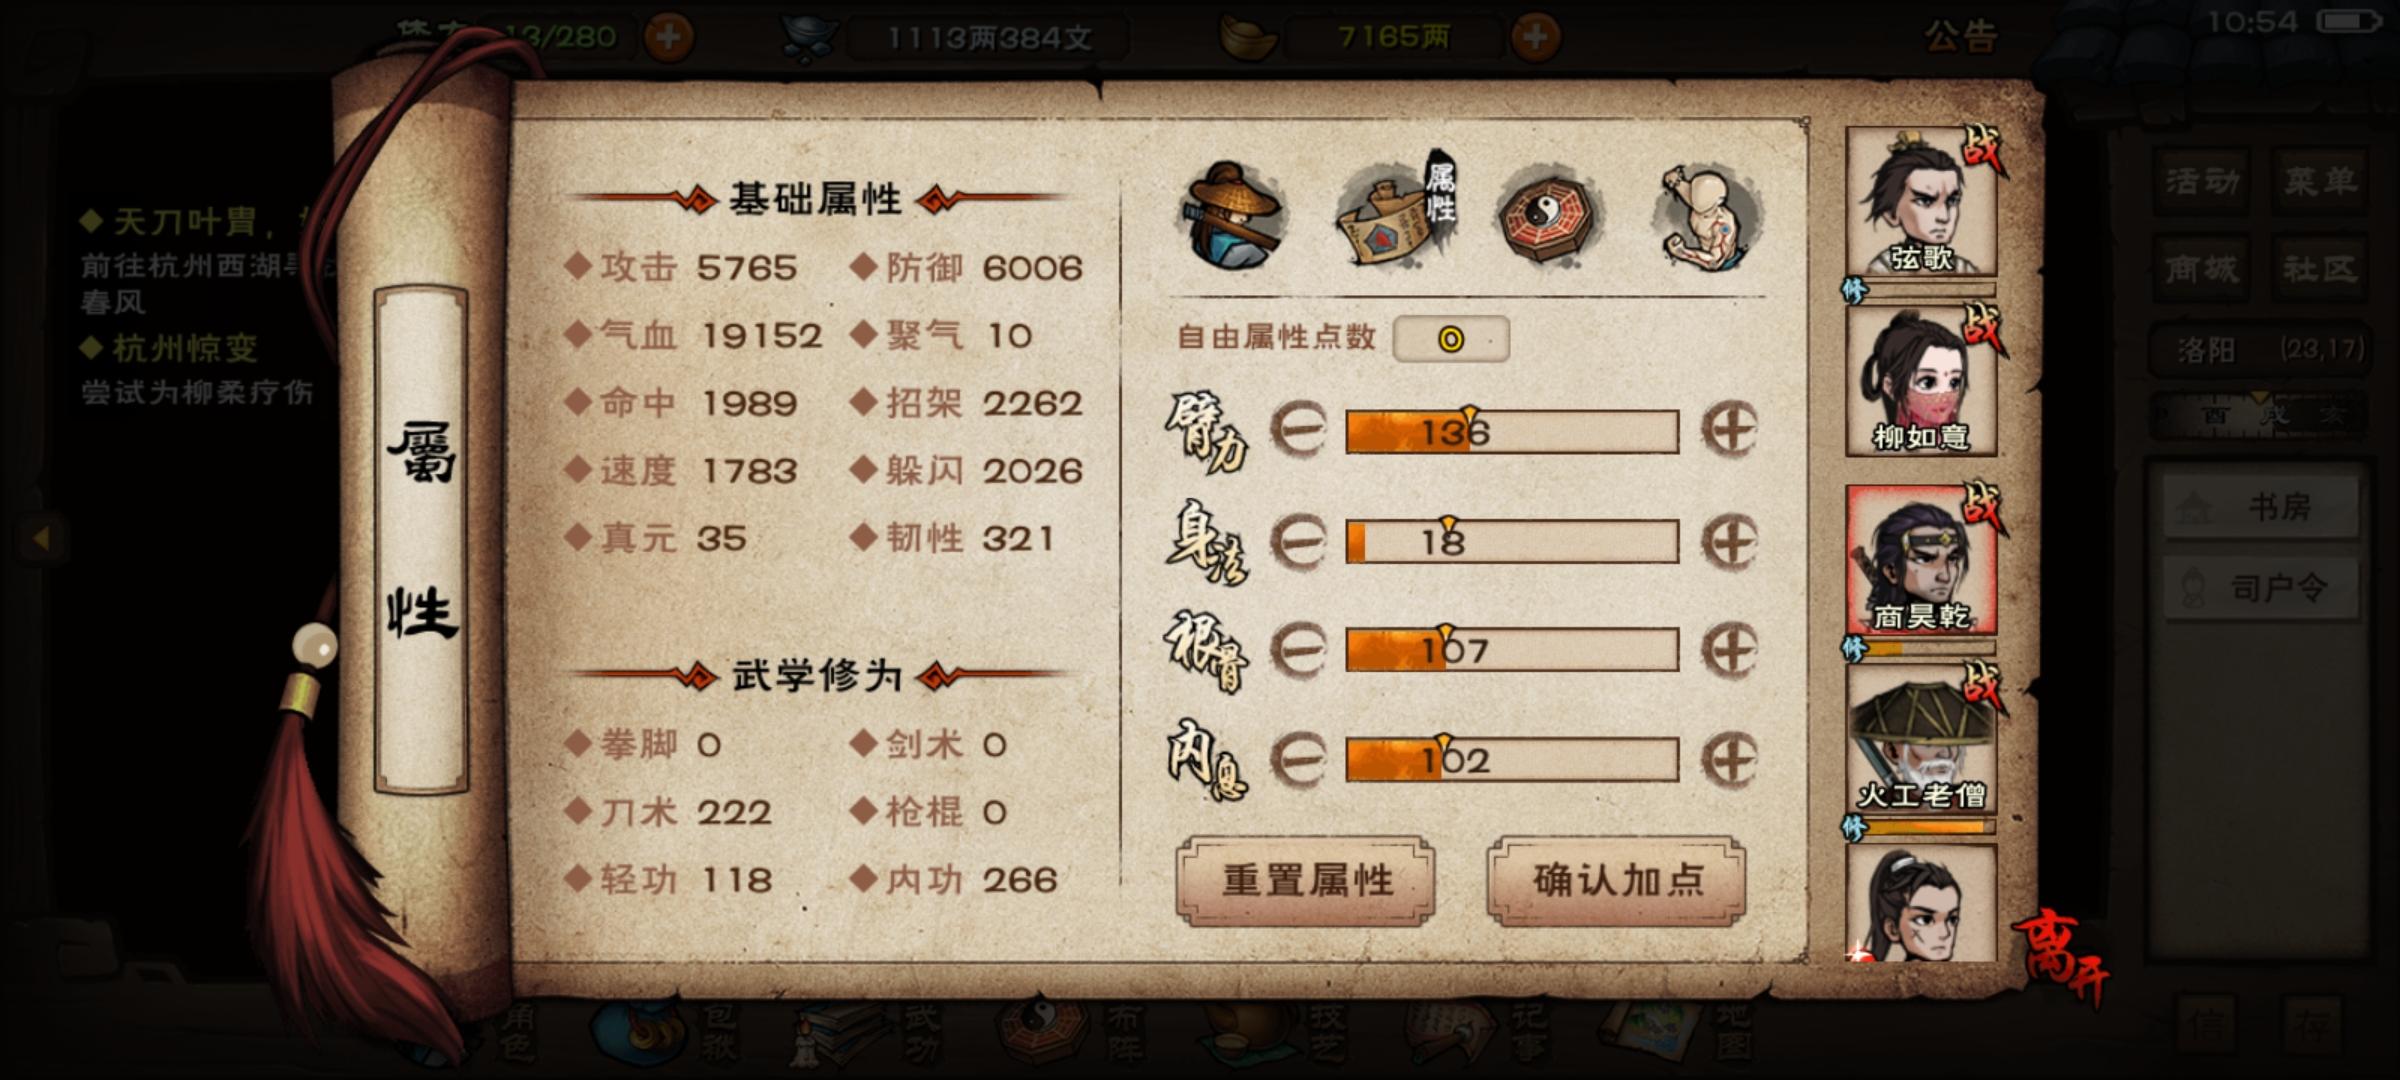
Task: Add stamina with top-left plus icon
Action: click(x=668, y=37)
